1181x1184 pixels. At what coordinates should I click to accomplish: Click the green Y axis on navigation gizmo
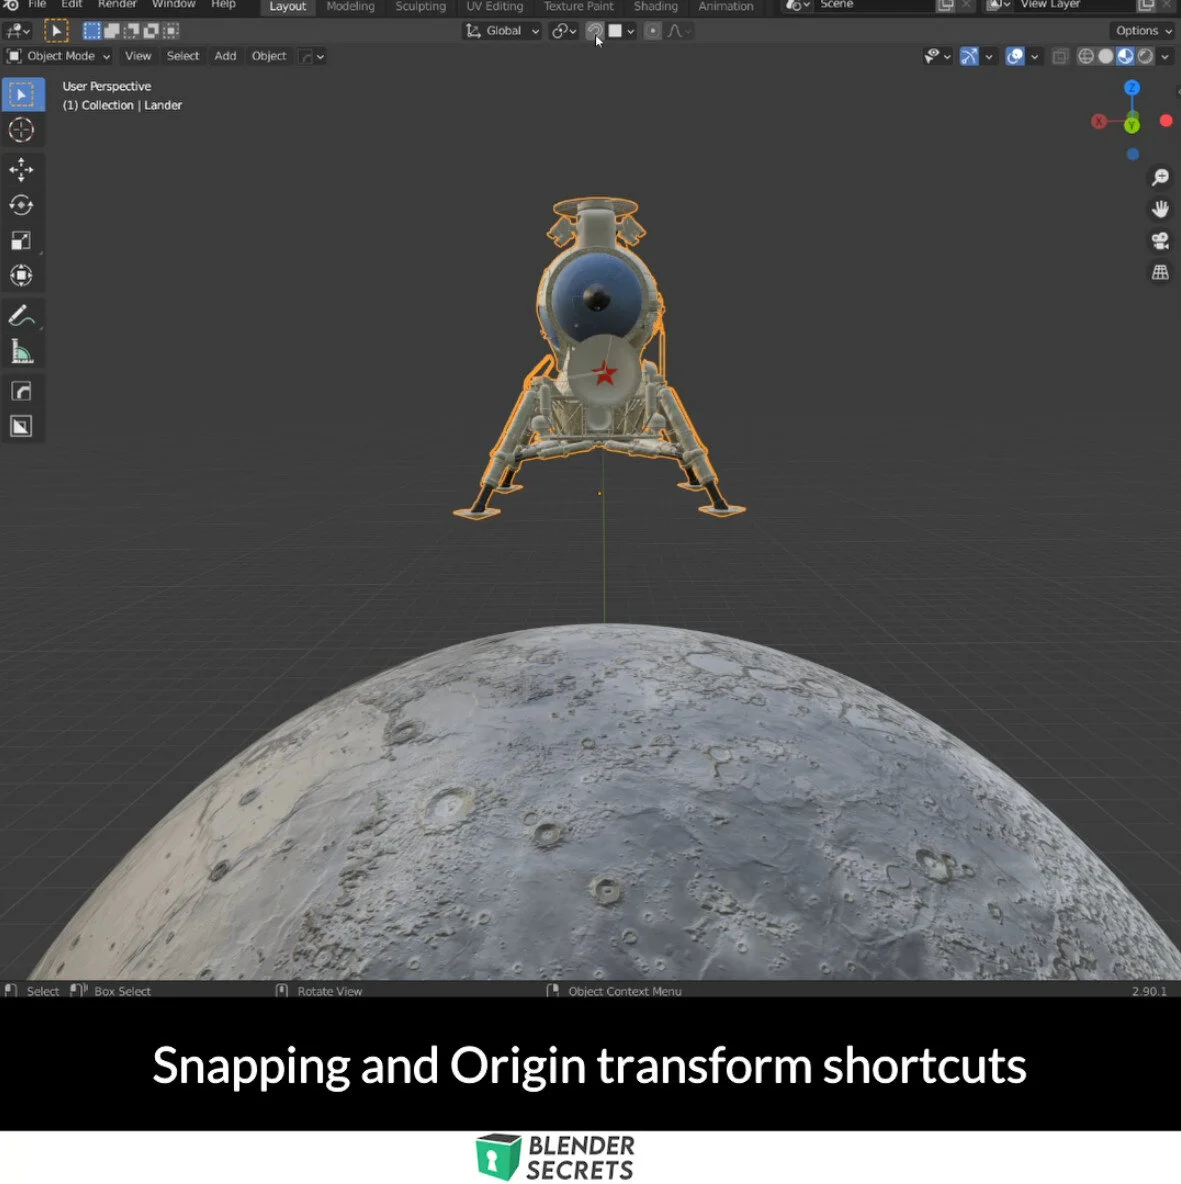pyautogui.click(x=1131, y=125)
